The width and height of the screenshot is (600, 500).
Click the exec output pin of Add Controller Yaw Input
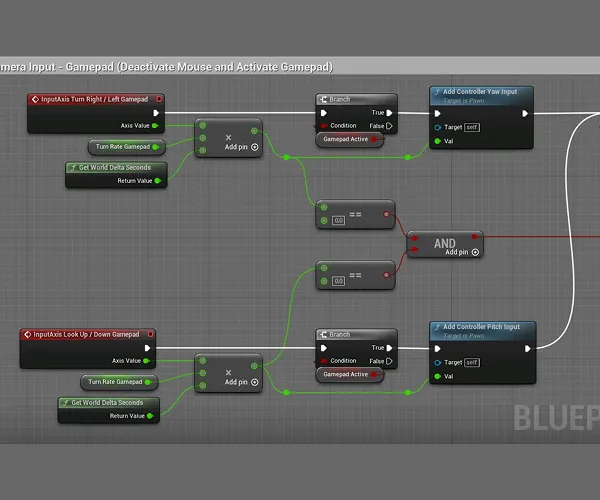(524, 113)
